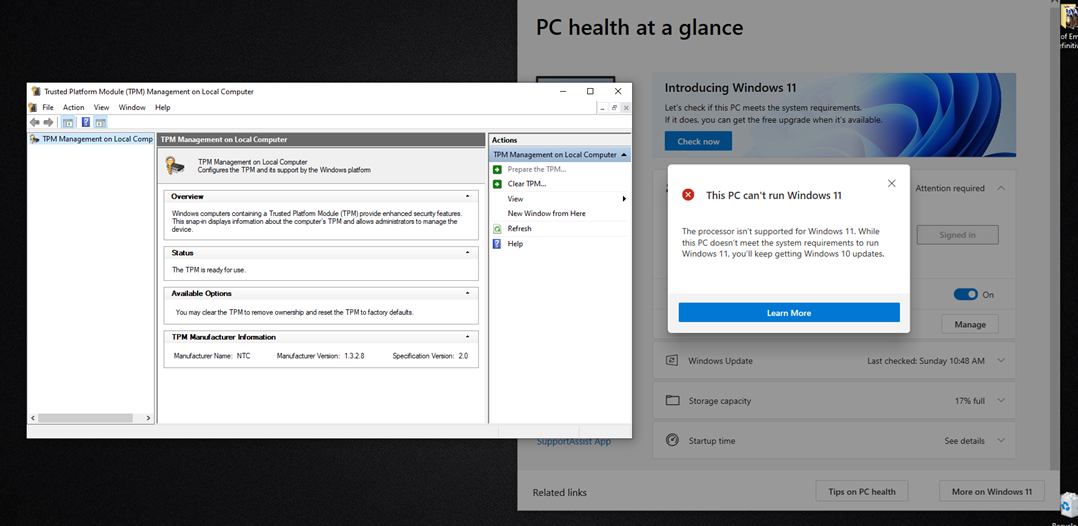Maximize the TPM Management window
1078x526 pixels.
point(590,91)
